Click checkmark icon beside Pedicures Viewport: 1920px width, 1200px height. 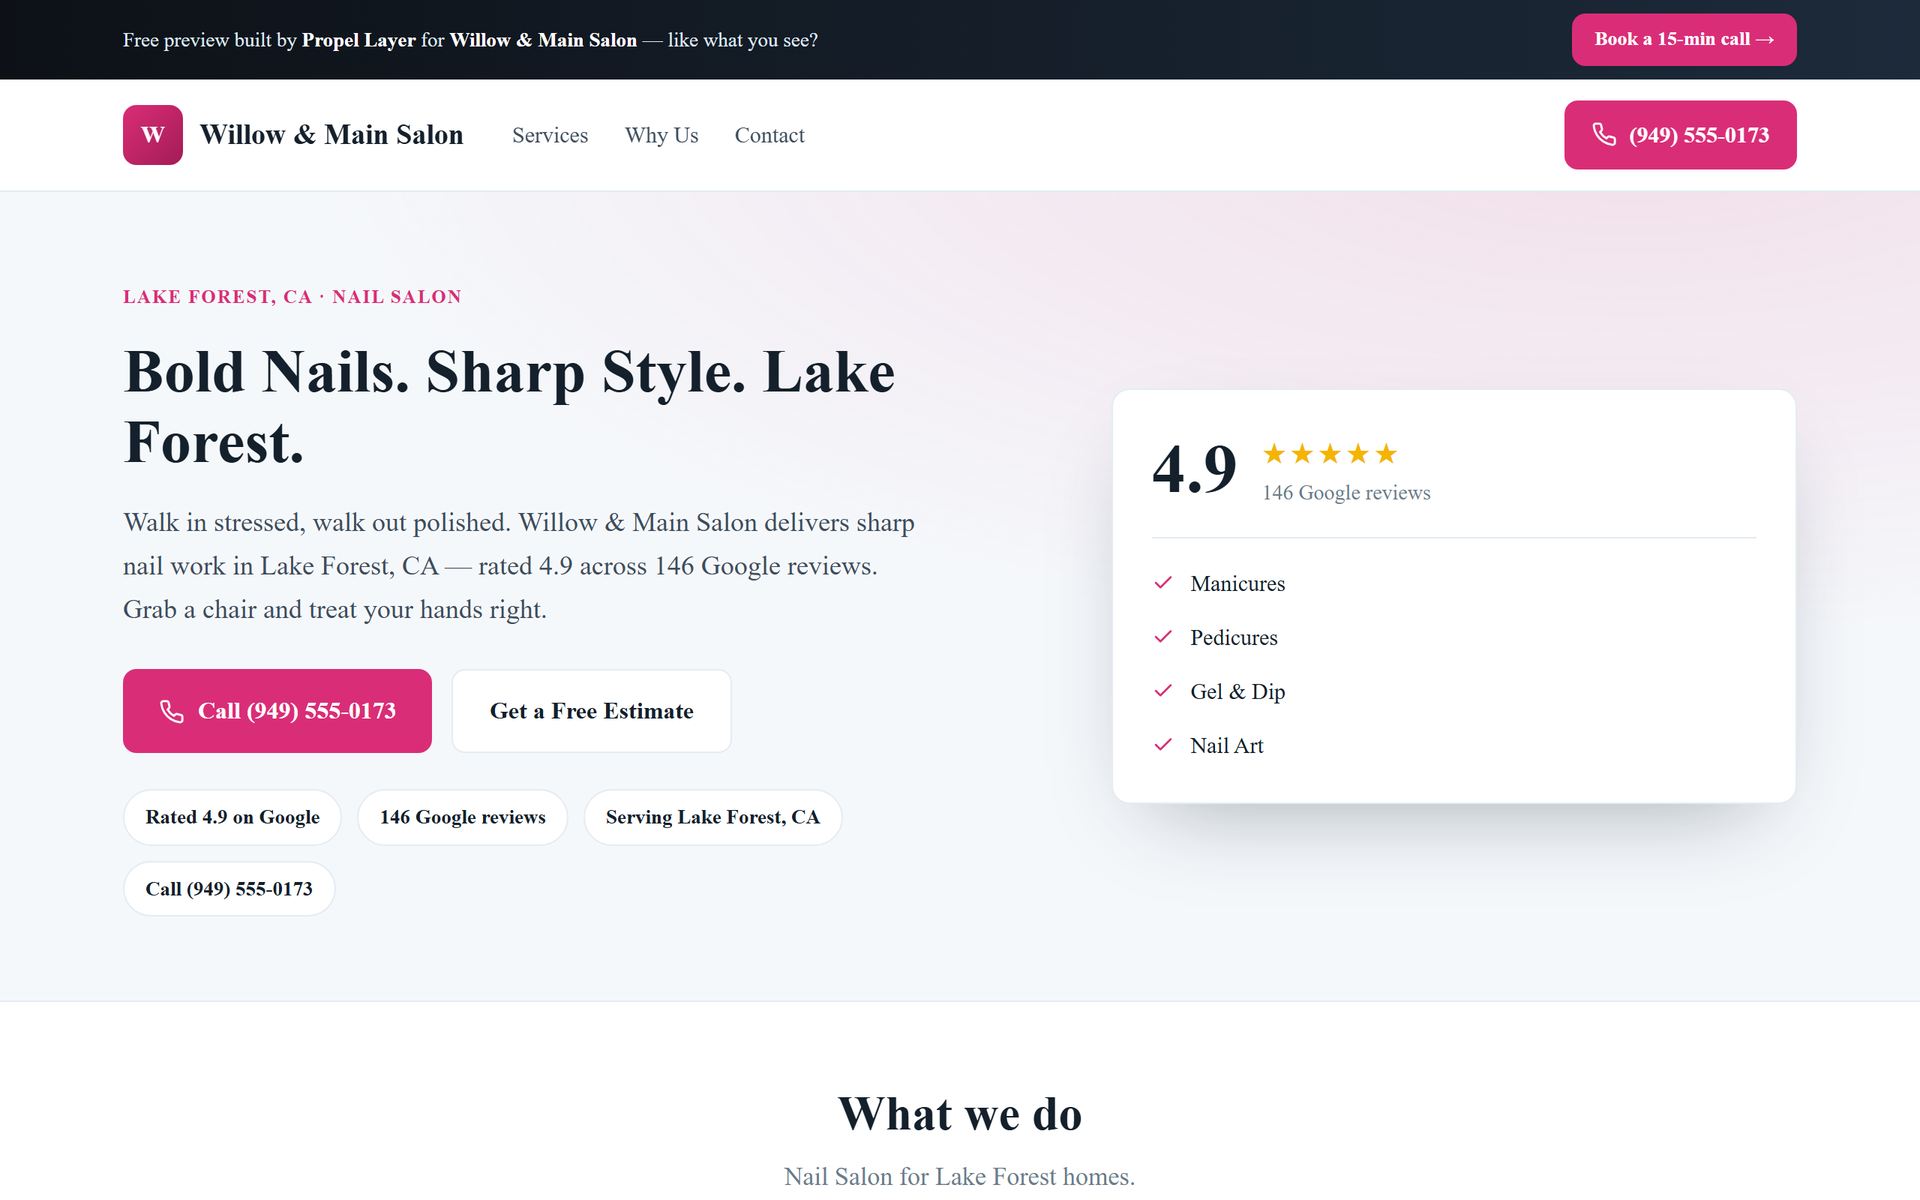pos(1163,637)
